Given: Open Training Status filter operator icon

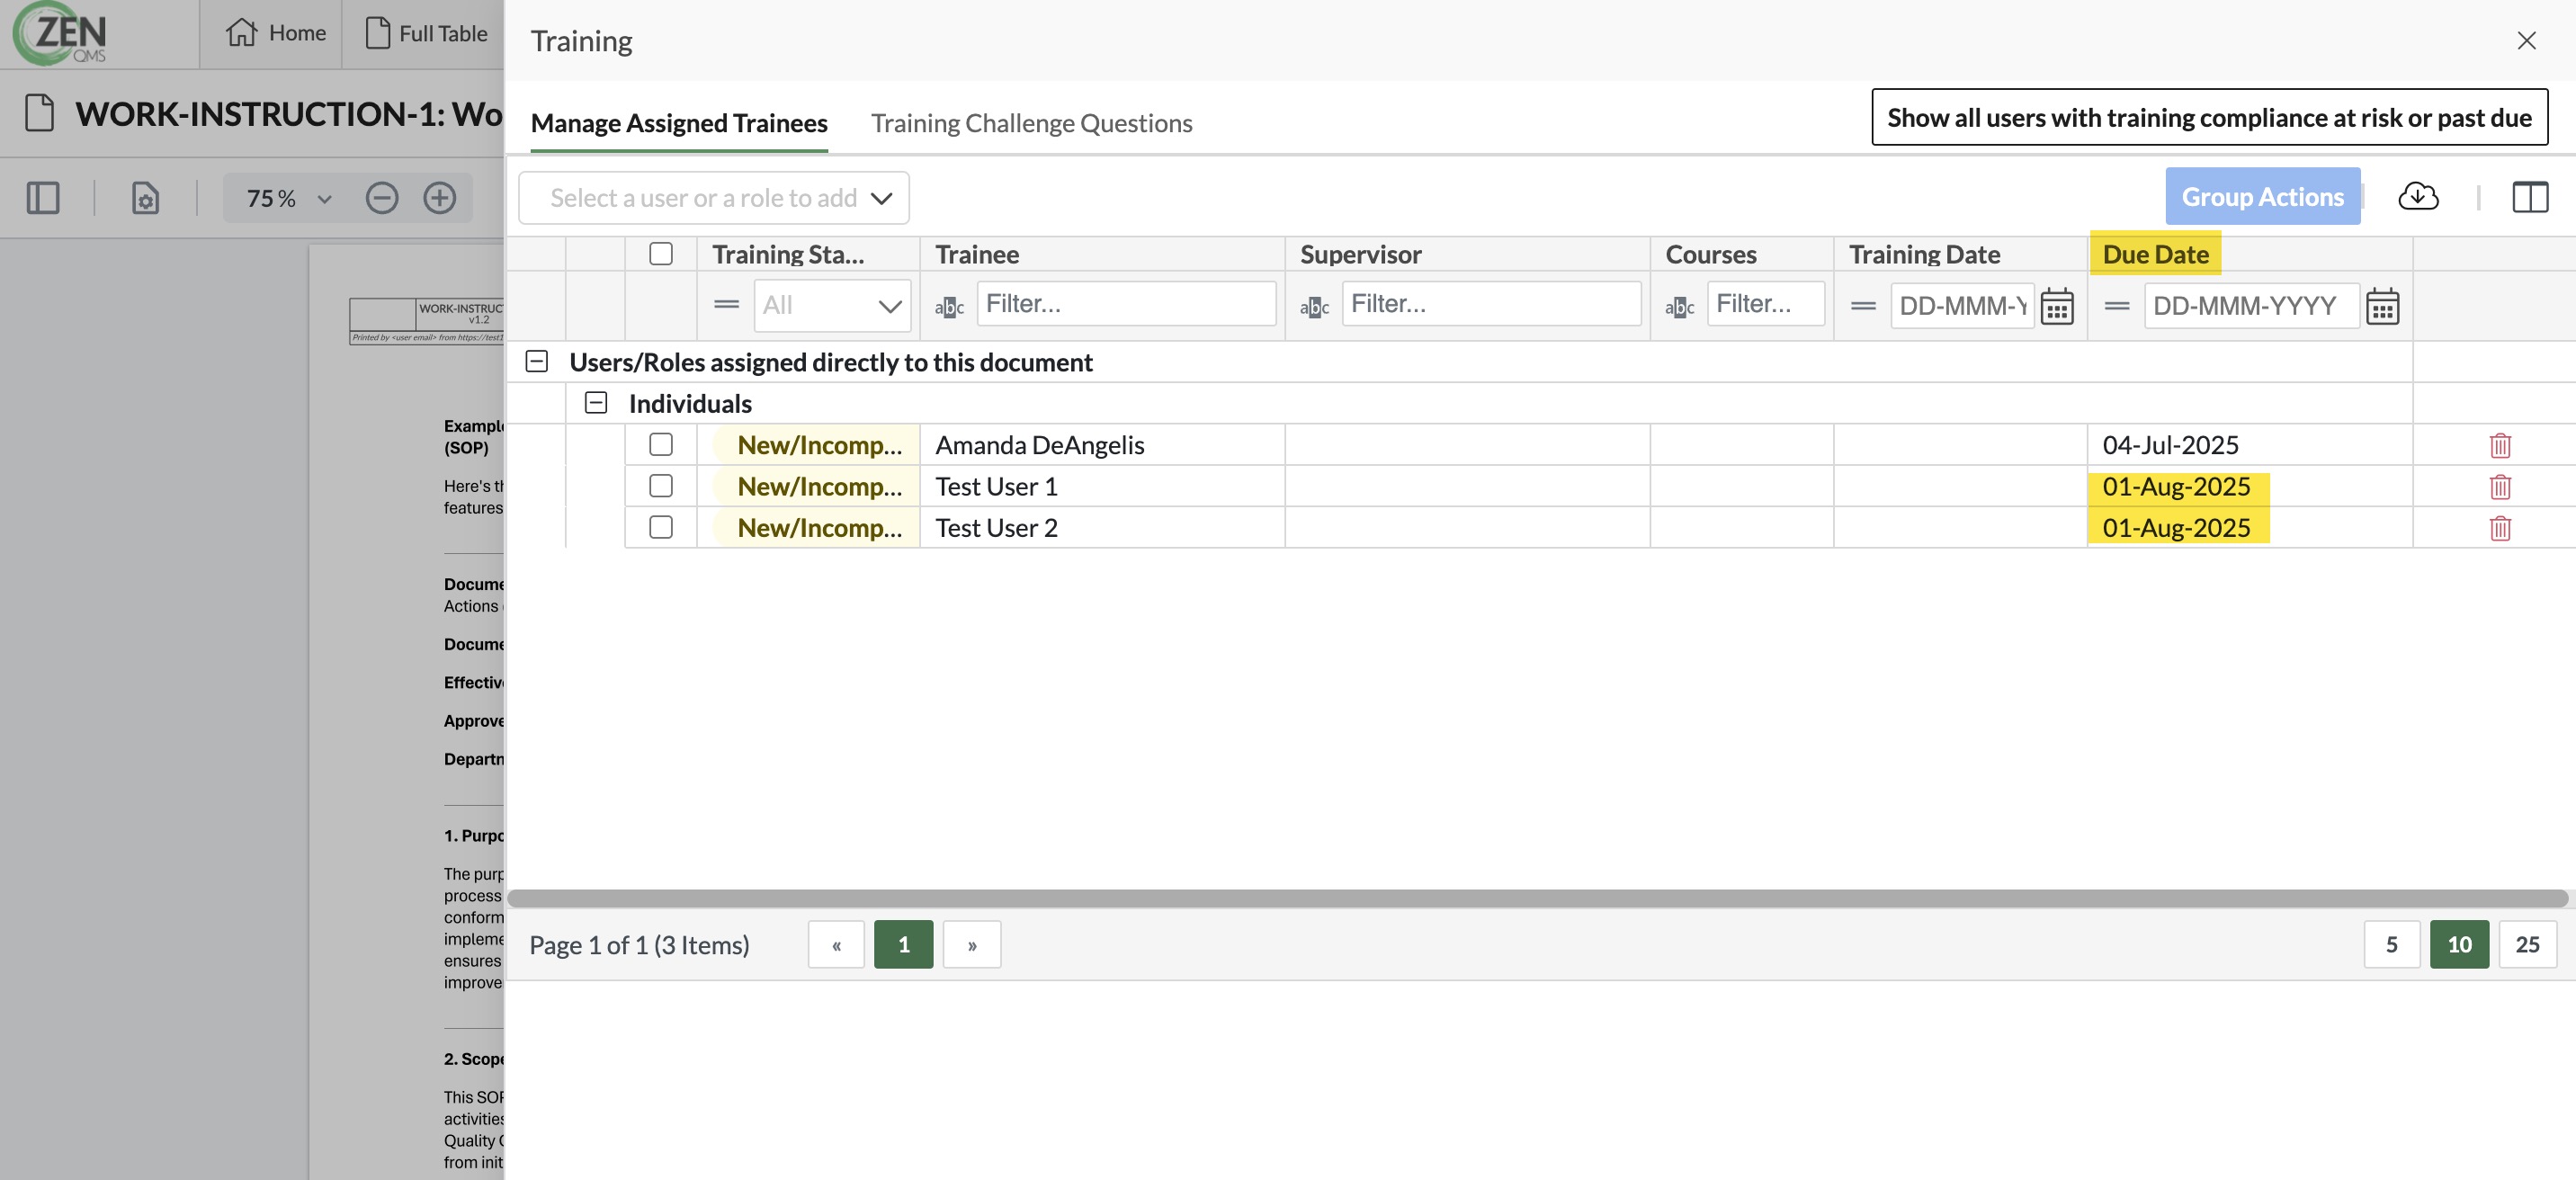Looking at the screenshot, I should [x=727, y=304].
